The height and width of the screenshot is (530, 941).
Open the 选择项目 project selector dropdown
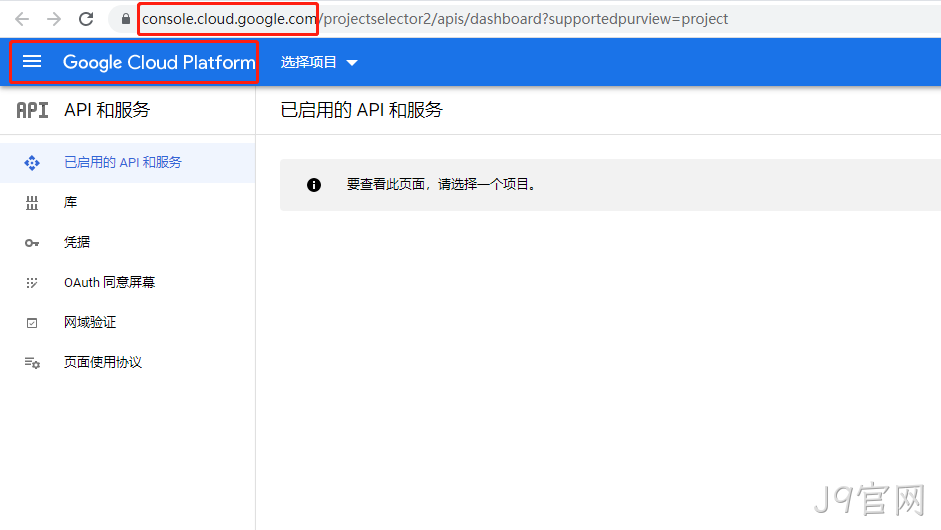coord(319,62)
